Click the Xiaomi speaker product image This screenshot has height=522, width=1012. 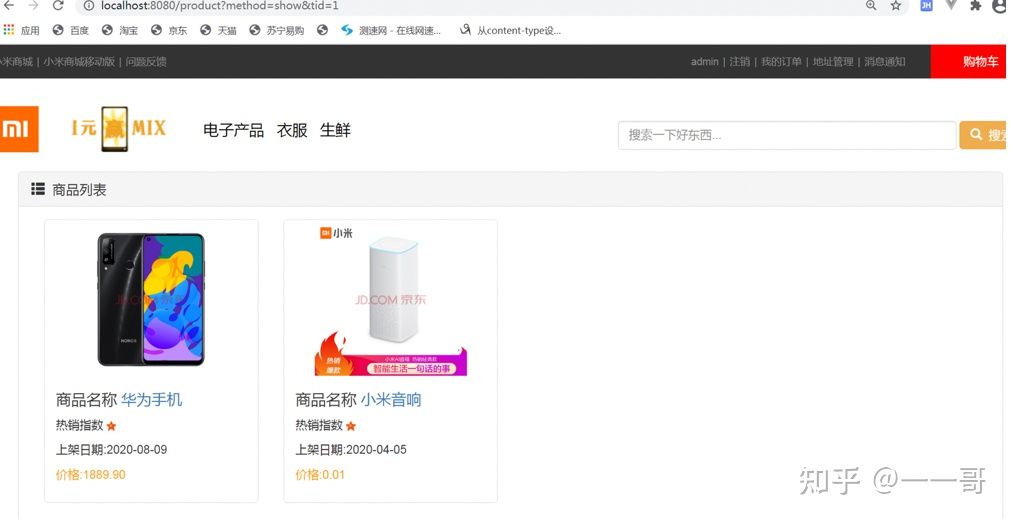pyautogui.click(x=390, y=300)
